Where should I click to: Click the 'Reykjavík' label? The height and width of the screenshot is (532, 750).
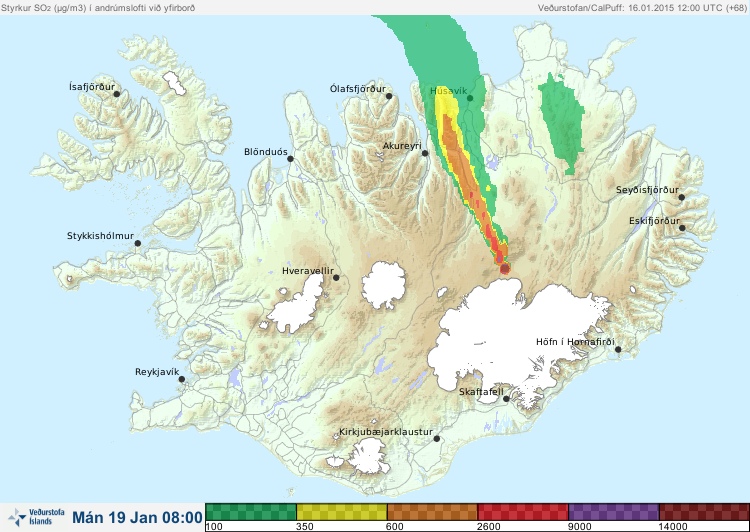point(157,372)
